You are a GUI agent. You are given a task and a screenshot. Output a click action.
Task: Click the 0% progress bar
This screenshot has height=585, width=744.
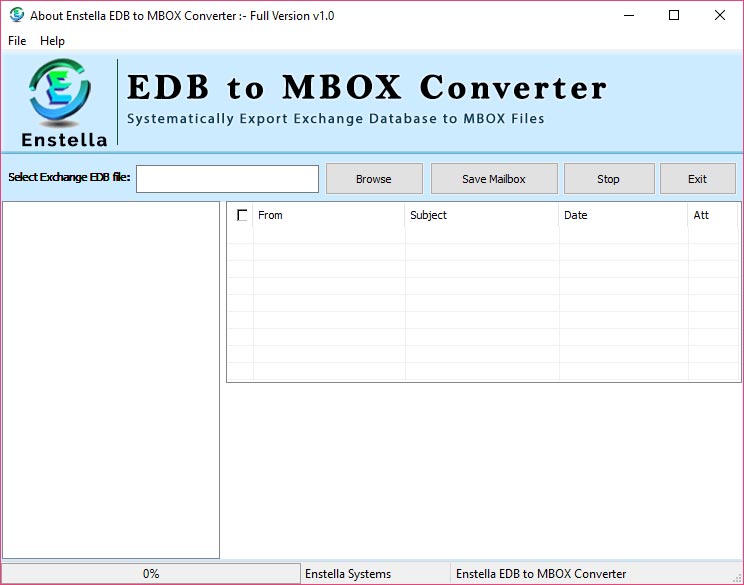point(151,574)
